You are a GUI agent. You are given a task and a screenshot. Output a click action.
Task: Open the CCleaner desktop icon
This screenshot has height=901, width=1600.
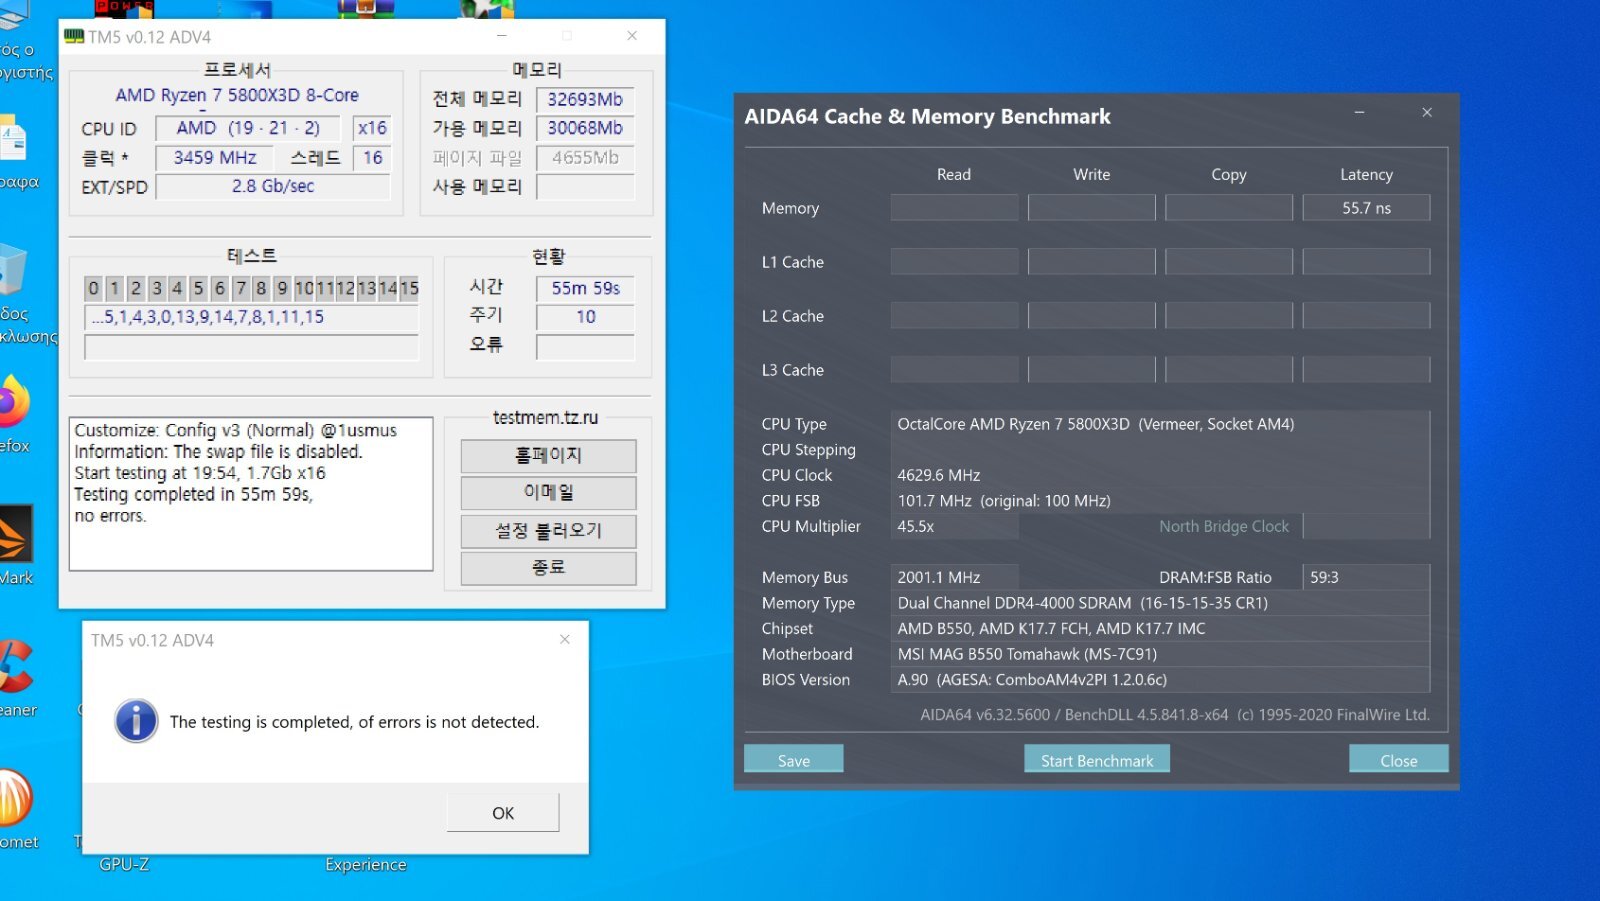(x=15, y=667)
